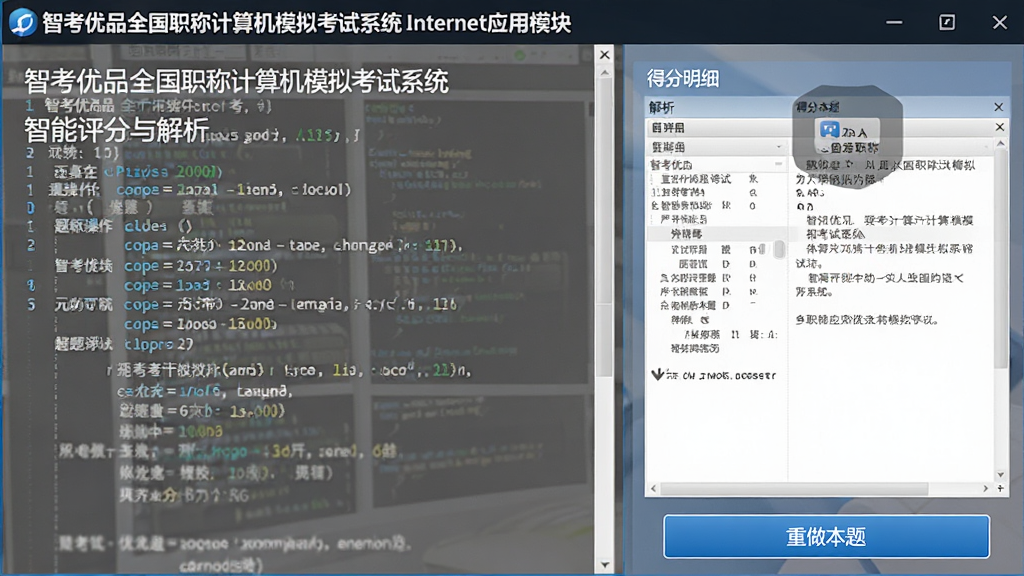The height and width of the screenshot is (576, 1024).
Task: Close the second header row with X
Action: click(999, 127)
